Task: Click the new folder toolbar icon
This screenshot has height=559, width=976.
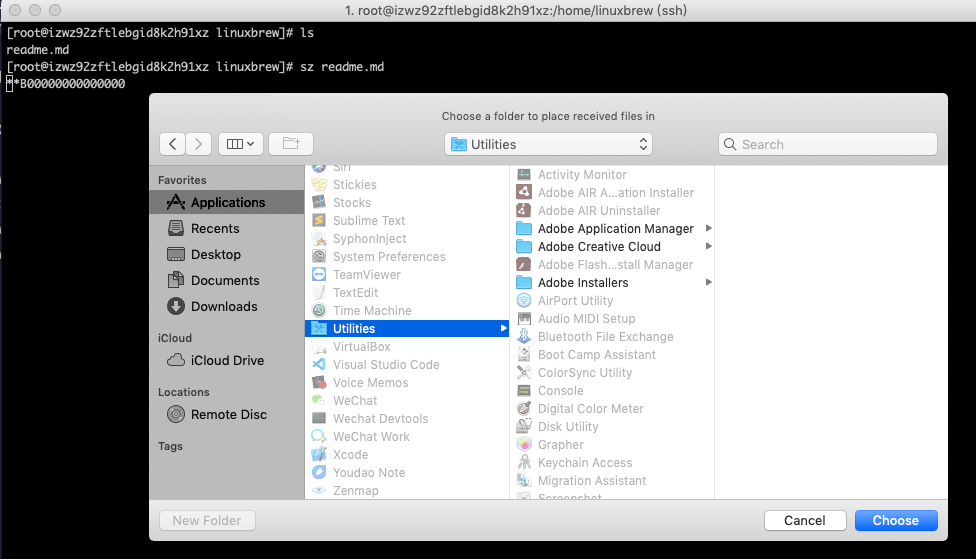Action: [291, 144]
